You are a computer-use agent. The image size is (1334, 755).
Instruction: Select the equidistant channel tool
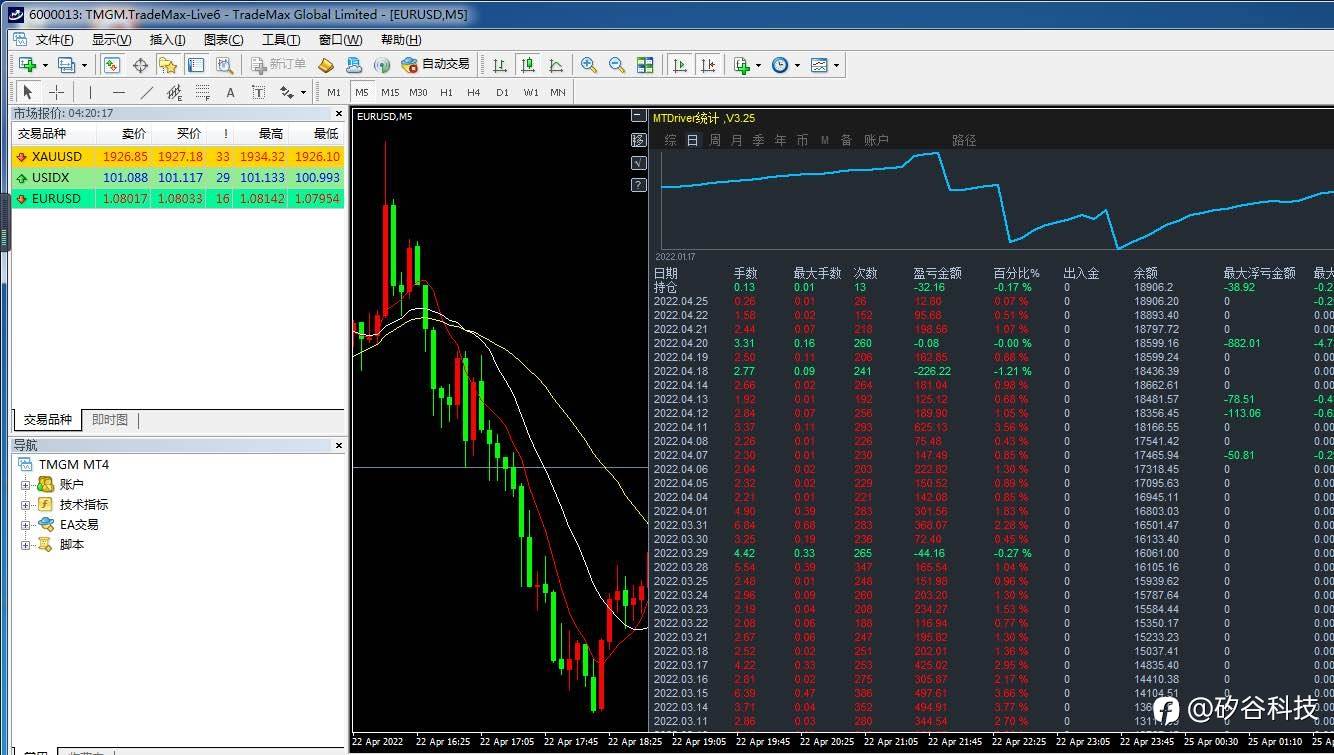tap(174, 92)
